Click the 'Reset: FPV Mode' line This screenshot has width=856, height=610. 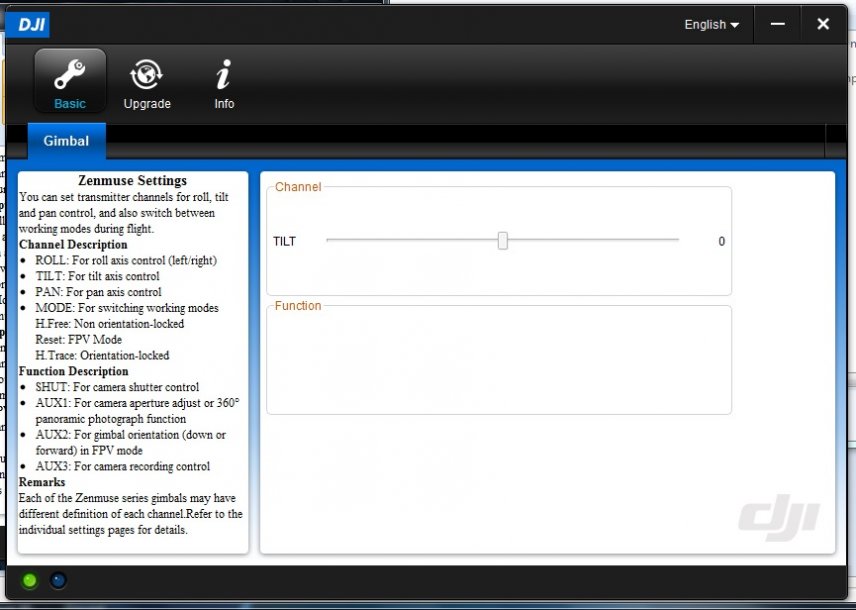[x=79, y=340]
